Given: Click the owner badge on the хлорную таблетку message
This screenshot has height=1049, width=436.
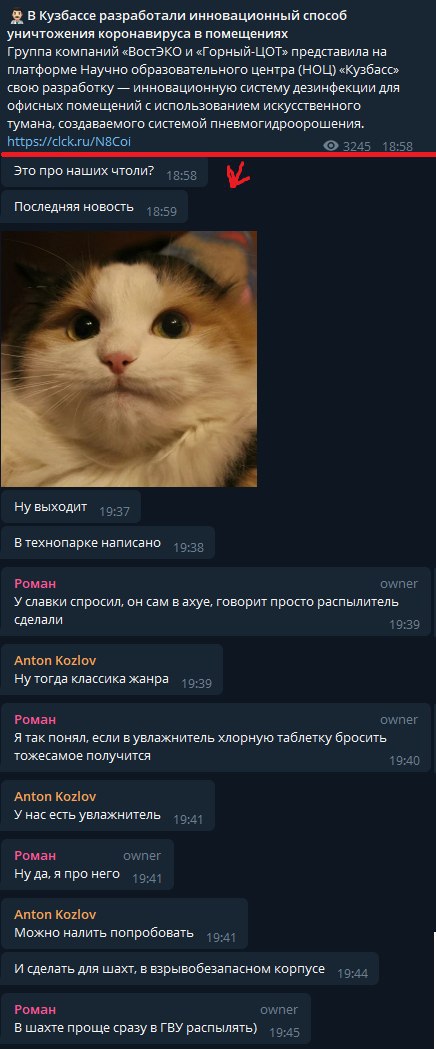Looking at the screenshot, I should (399, 720).
